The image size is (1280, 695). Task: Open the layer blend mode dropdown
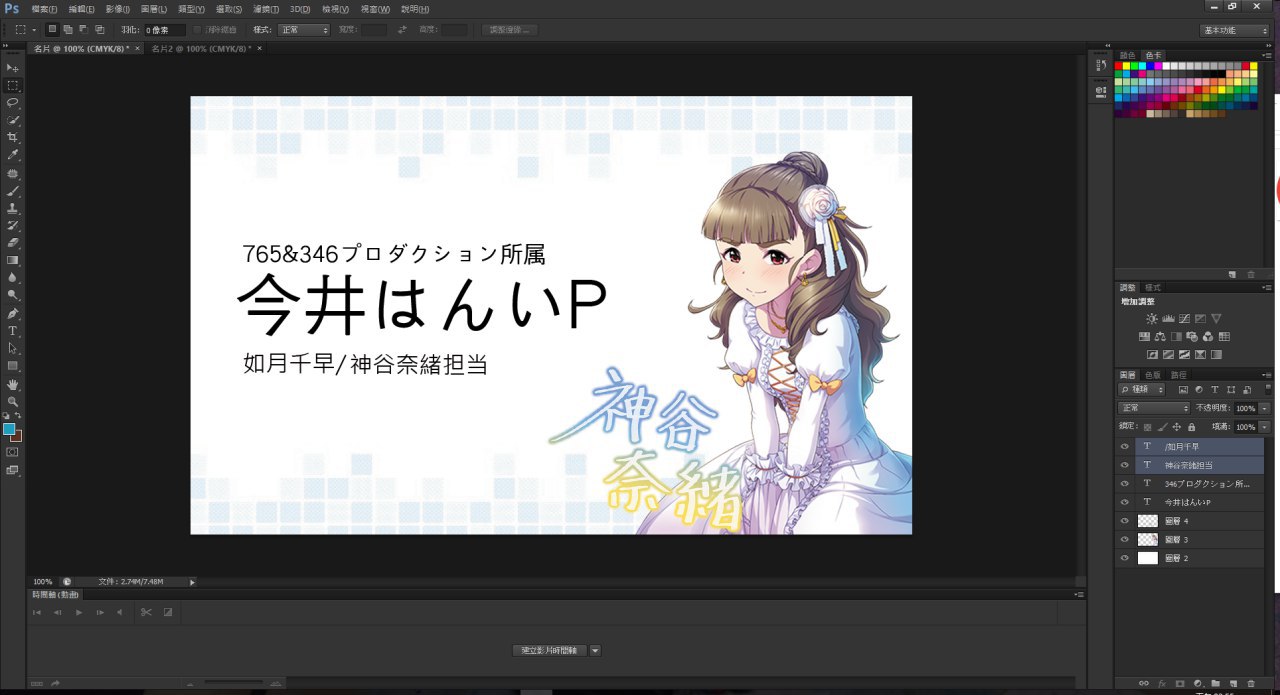[x=1154, y=408]
